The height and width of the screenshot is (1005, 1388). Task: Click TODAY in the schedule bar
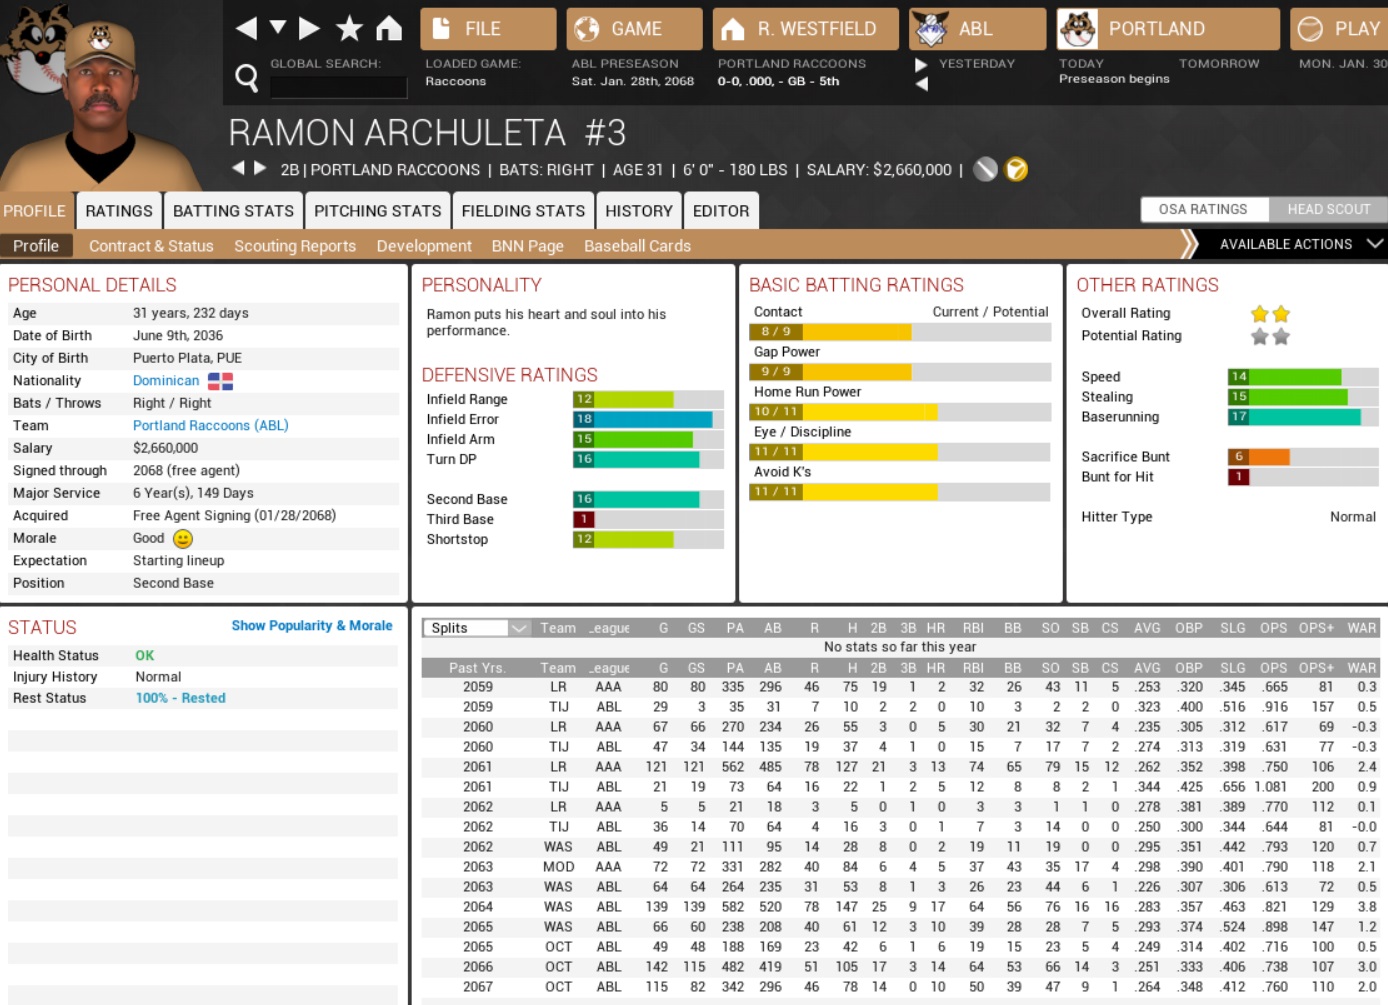pos(1081,63)
